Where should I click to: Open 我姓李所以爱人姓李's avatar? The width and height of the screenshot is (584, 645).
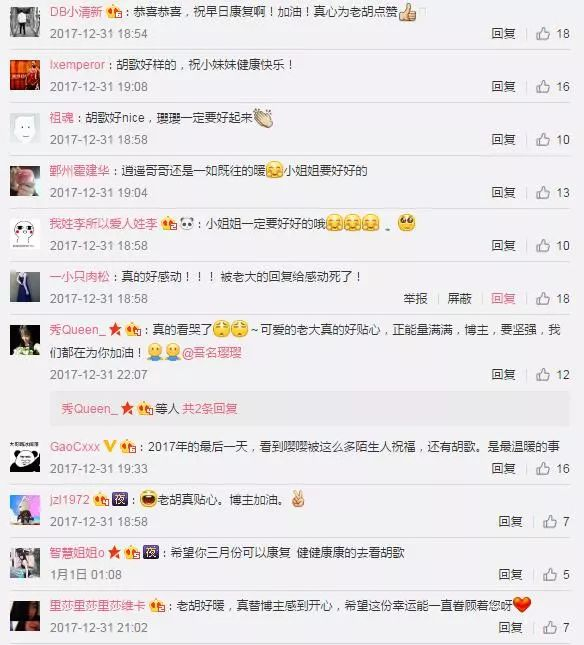(x=25, y=234)
